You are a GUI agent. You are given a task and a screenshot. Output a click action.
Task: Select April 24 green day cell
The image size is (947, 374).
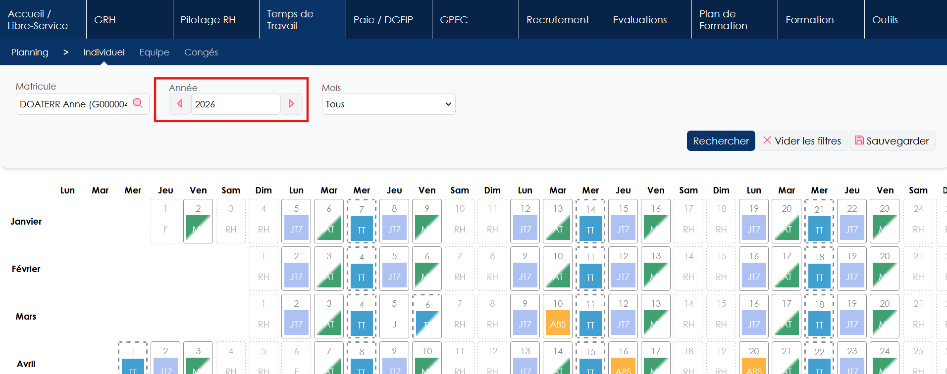[x=885, y=358]
